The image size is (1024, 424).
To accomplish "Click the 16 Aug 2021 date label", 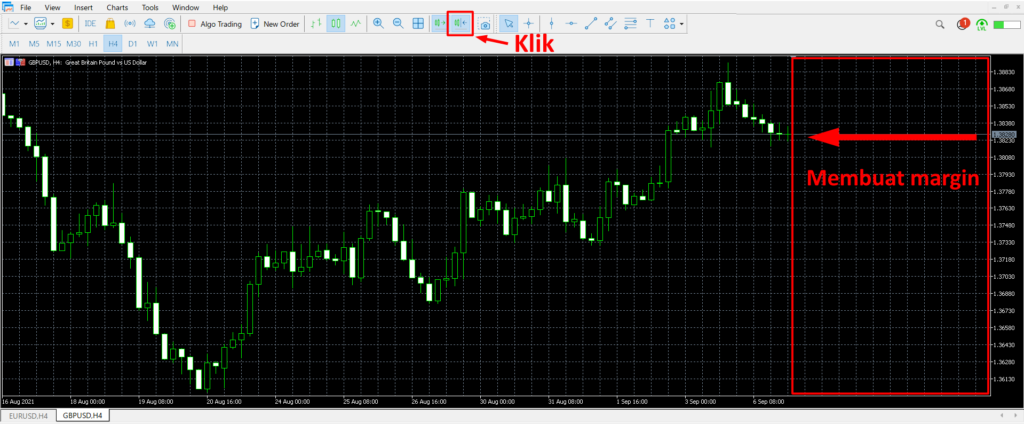I will [16, 402].
